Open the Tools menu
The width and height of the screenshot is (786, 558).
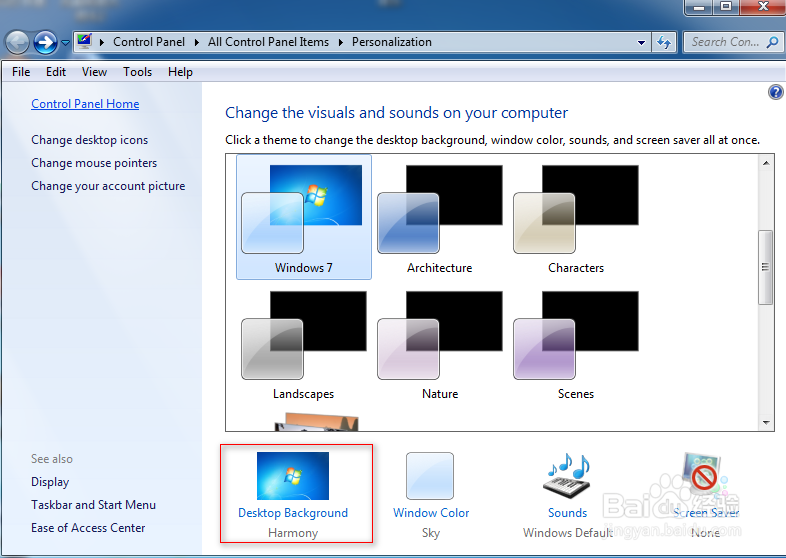coord(137,72)
